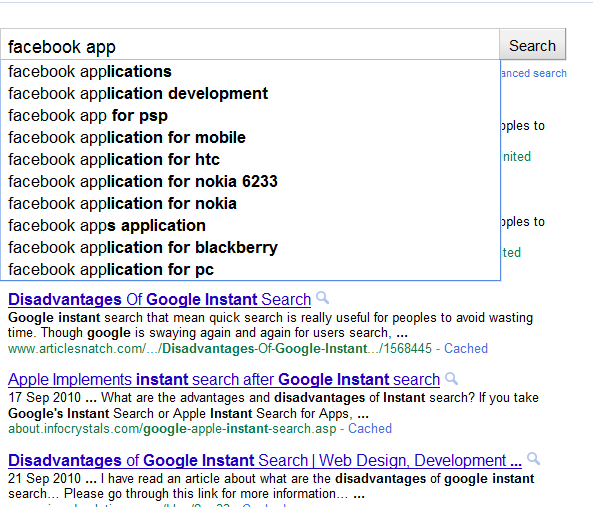Pick suggestion 'facebook app for psp'

[x=250, y=115]
